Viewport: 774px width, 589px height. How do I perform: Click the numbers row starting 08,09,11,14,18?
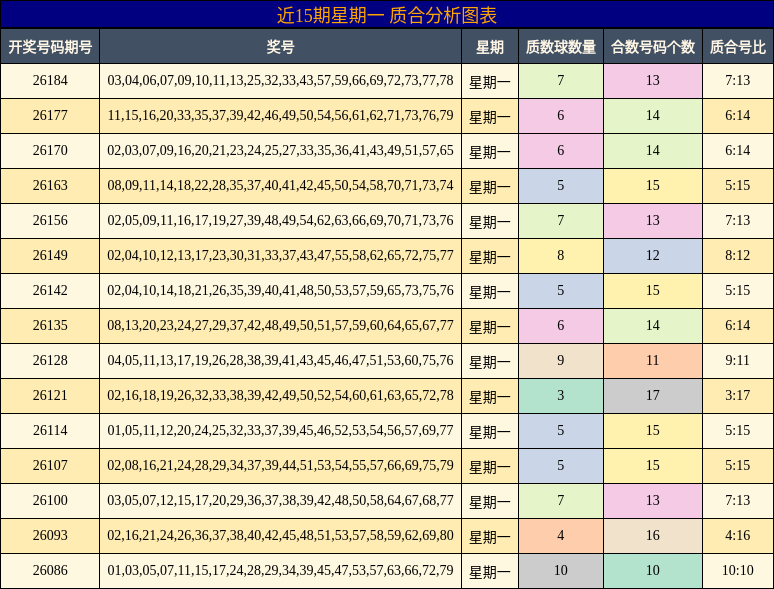coord(280,186)
